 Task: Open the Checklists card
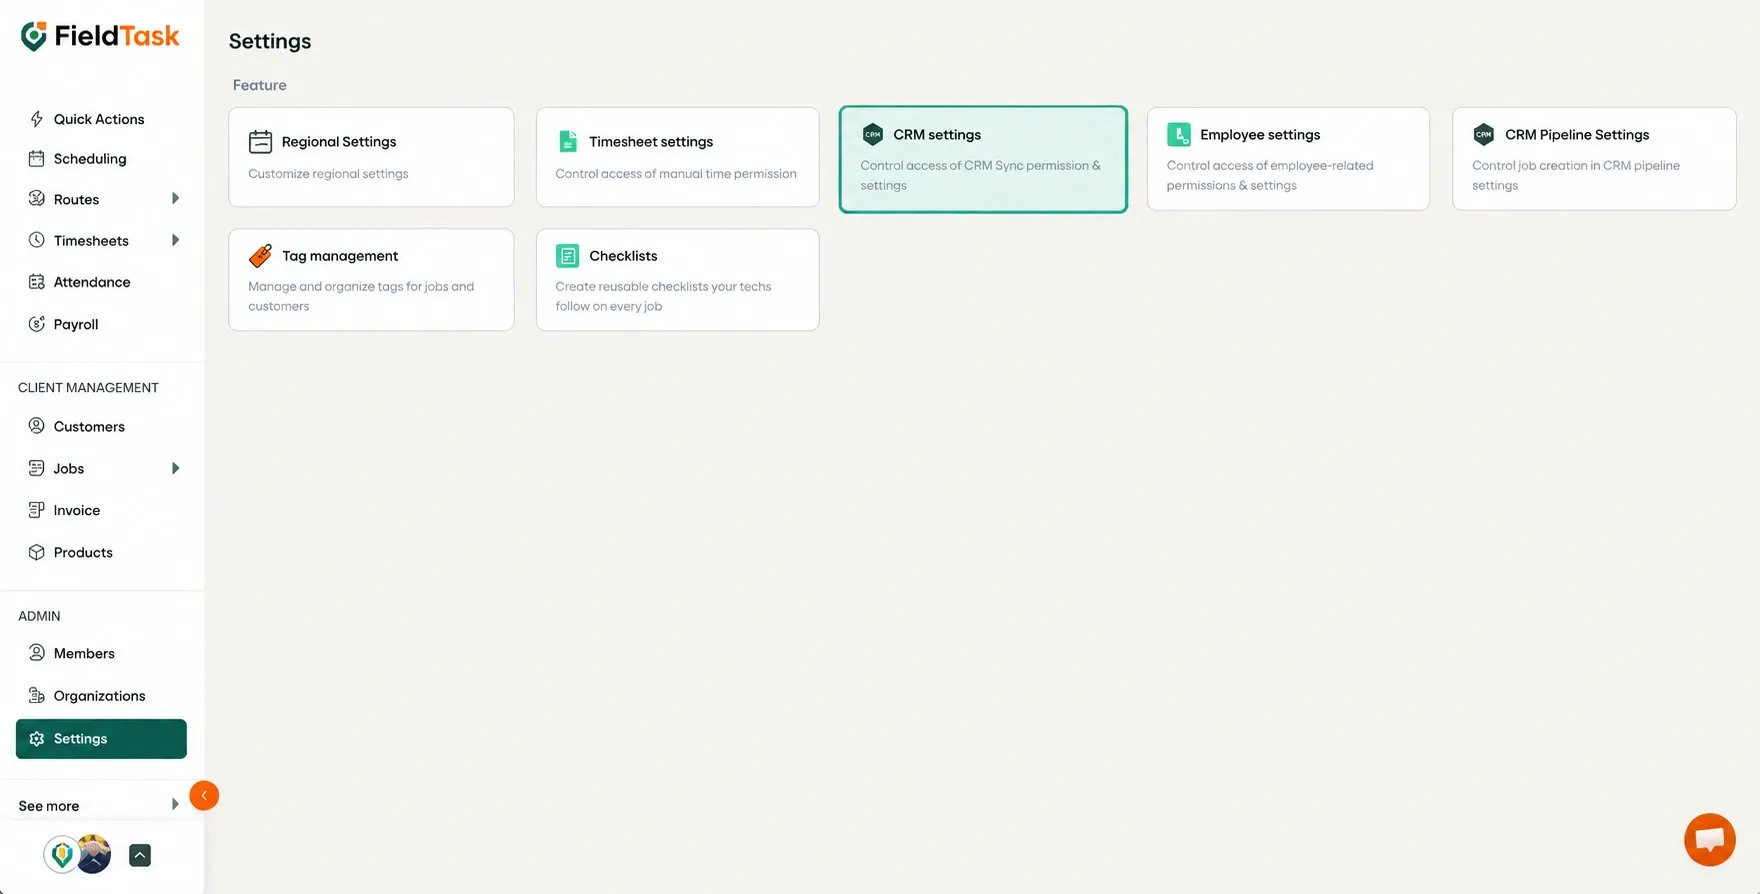(x=678, y=280)
